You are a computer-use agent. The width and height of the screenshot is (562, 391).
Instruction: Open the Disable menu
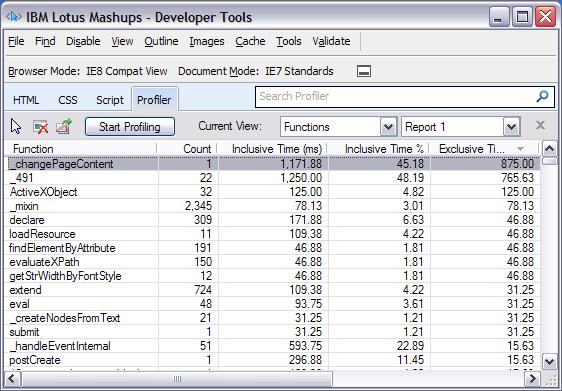(83, 41)
